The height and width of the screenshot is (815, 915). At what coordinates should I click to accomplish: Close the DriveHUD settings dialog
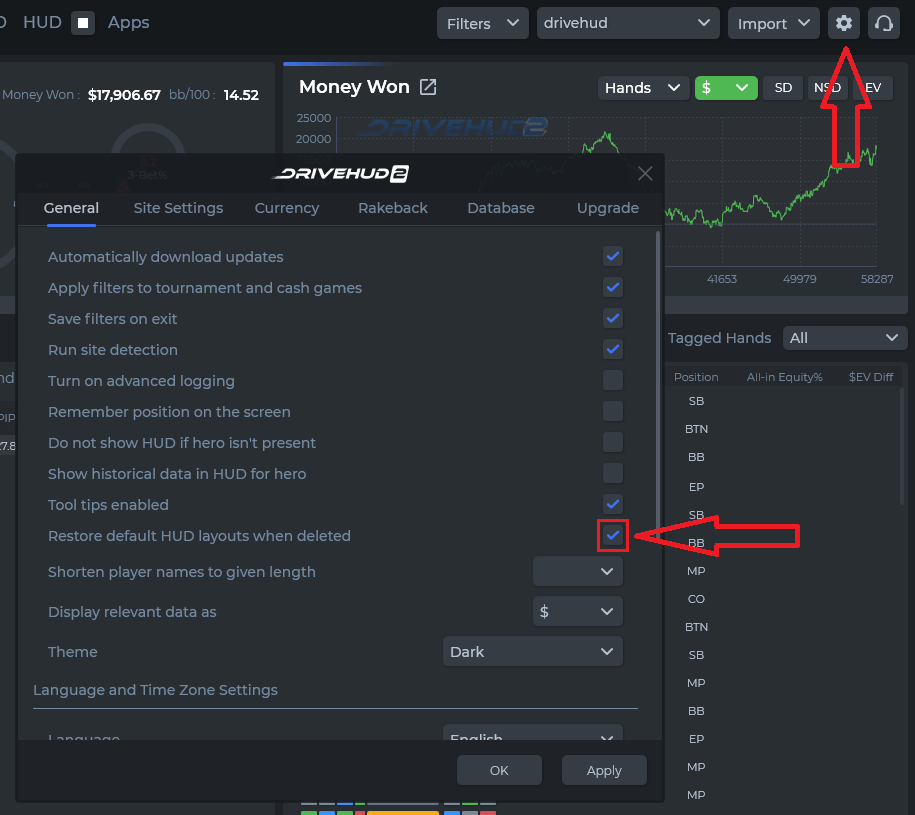click(x=645, y=173)
